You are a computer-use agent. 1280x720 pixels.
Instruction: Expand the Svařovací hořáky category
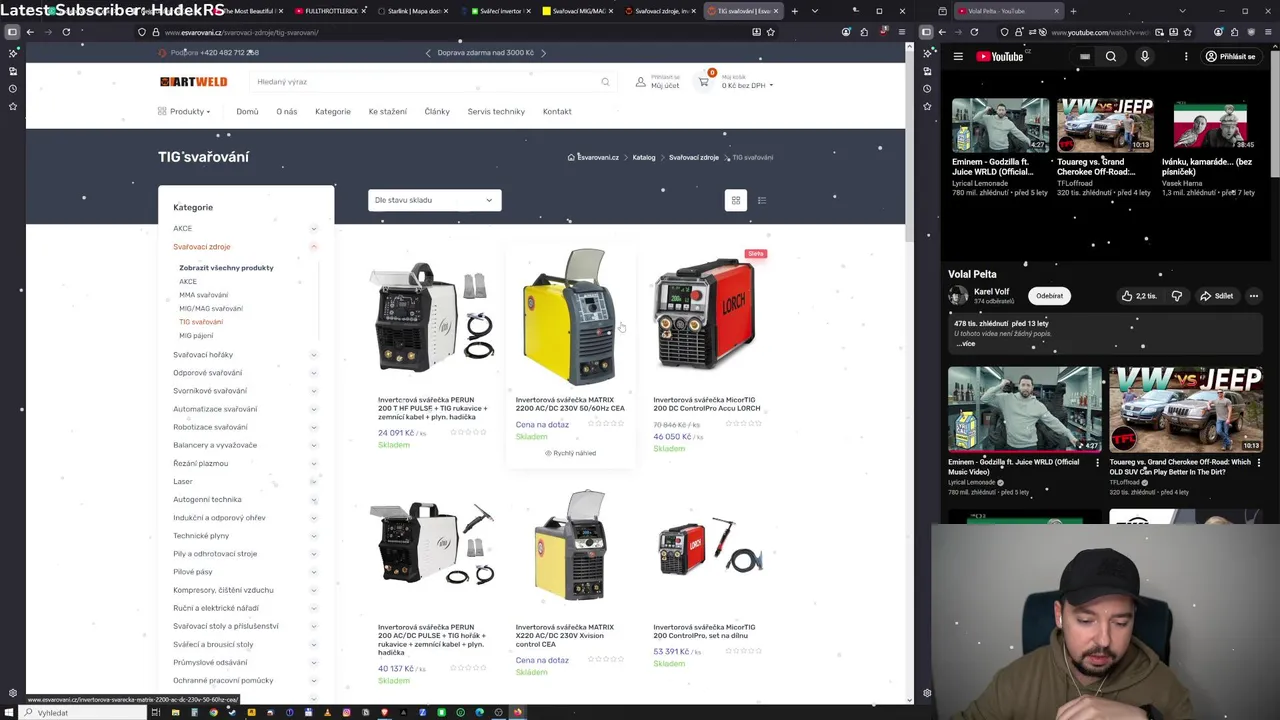click(x=313, y=355)
